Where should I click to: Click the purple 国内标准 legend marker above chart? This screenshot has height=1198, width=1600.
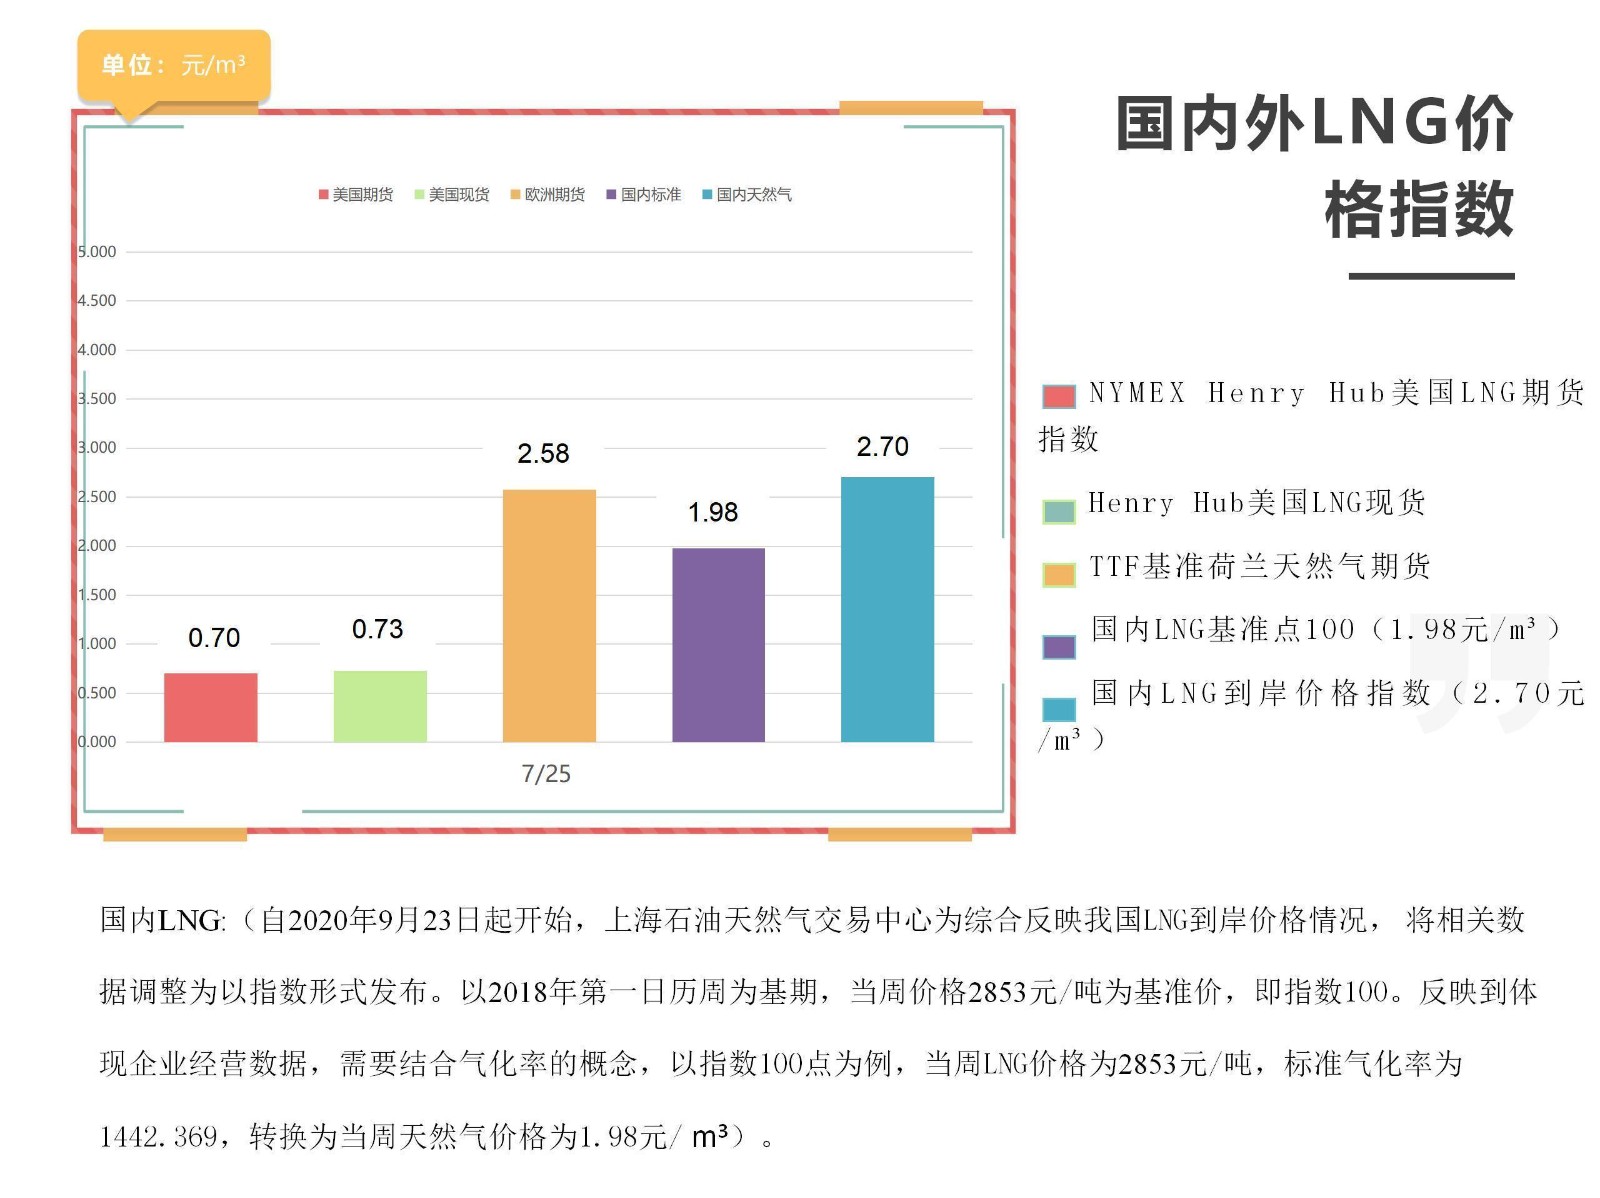611,195
